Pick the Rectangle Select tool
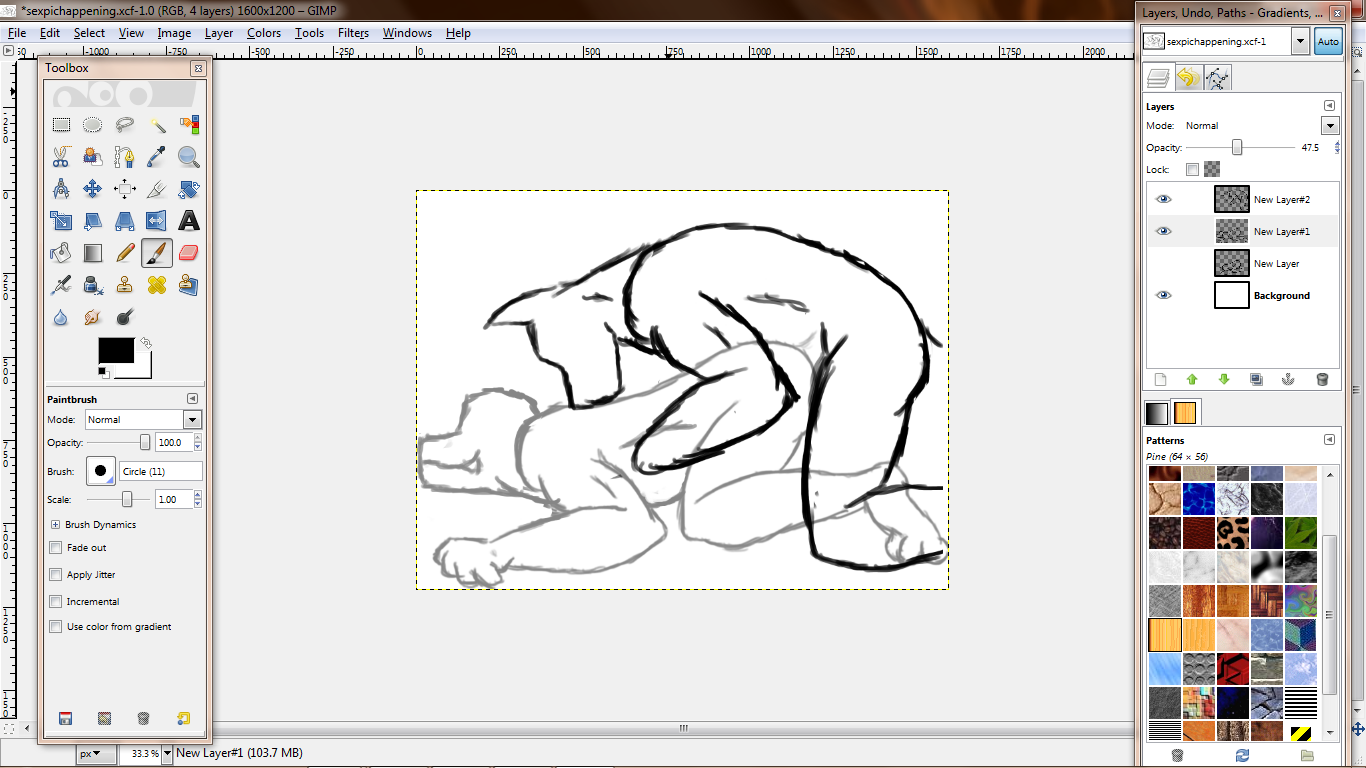Screen dimensions: 1366x768 pos(61,125)
